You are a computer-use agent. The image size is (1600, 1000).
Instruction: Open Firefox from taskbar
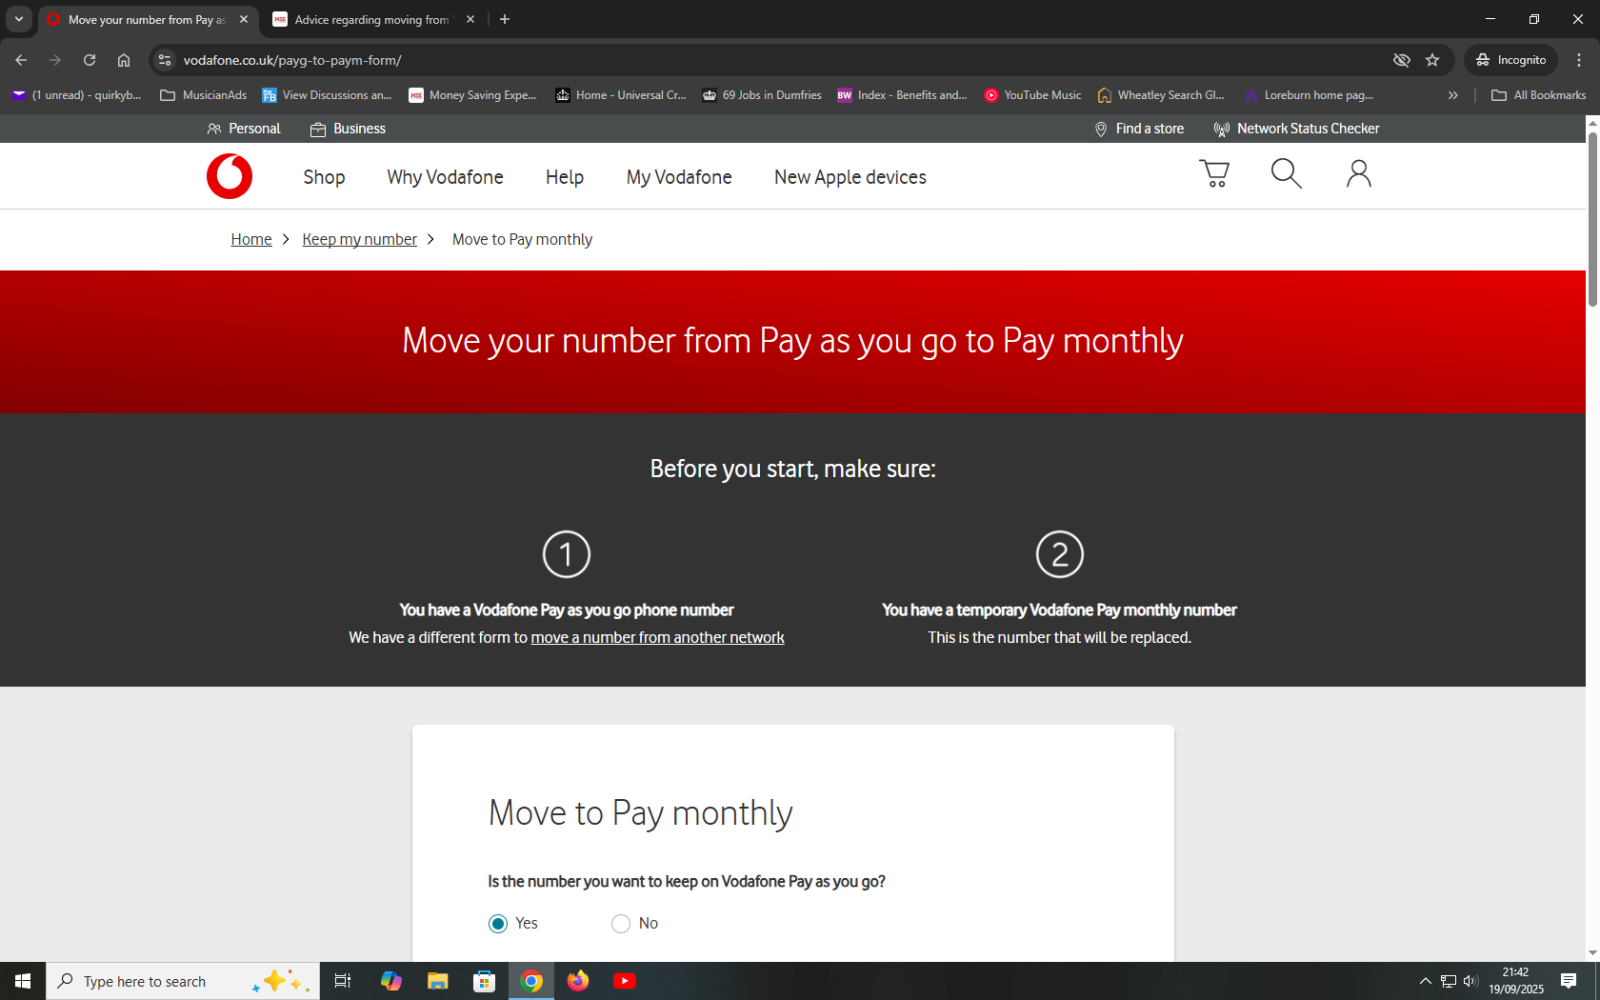578,981
